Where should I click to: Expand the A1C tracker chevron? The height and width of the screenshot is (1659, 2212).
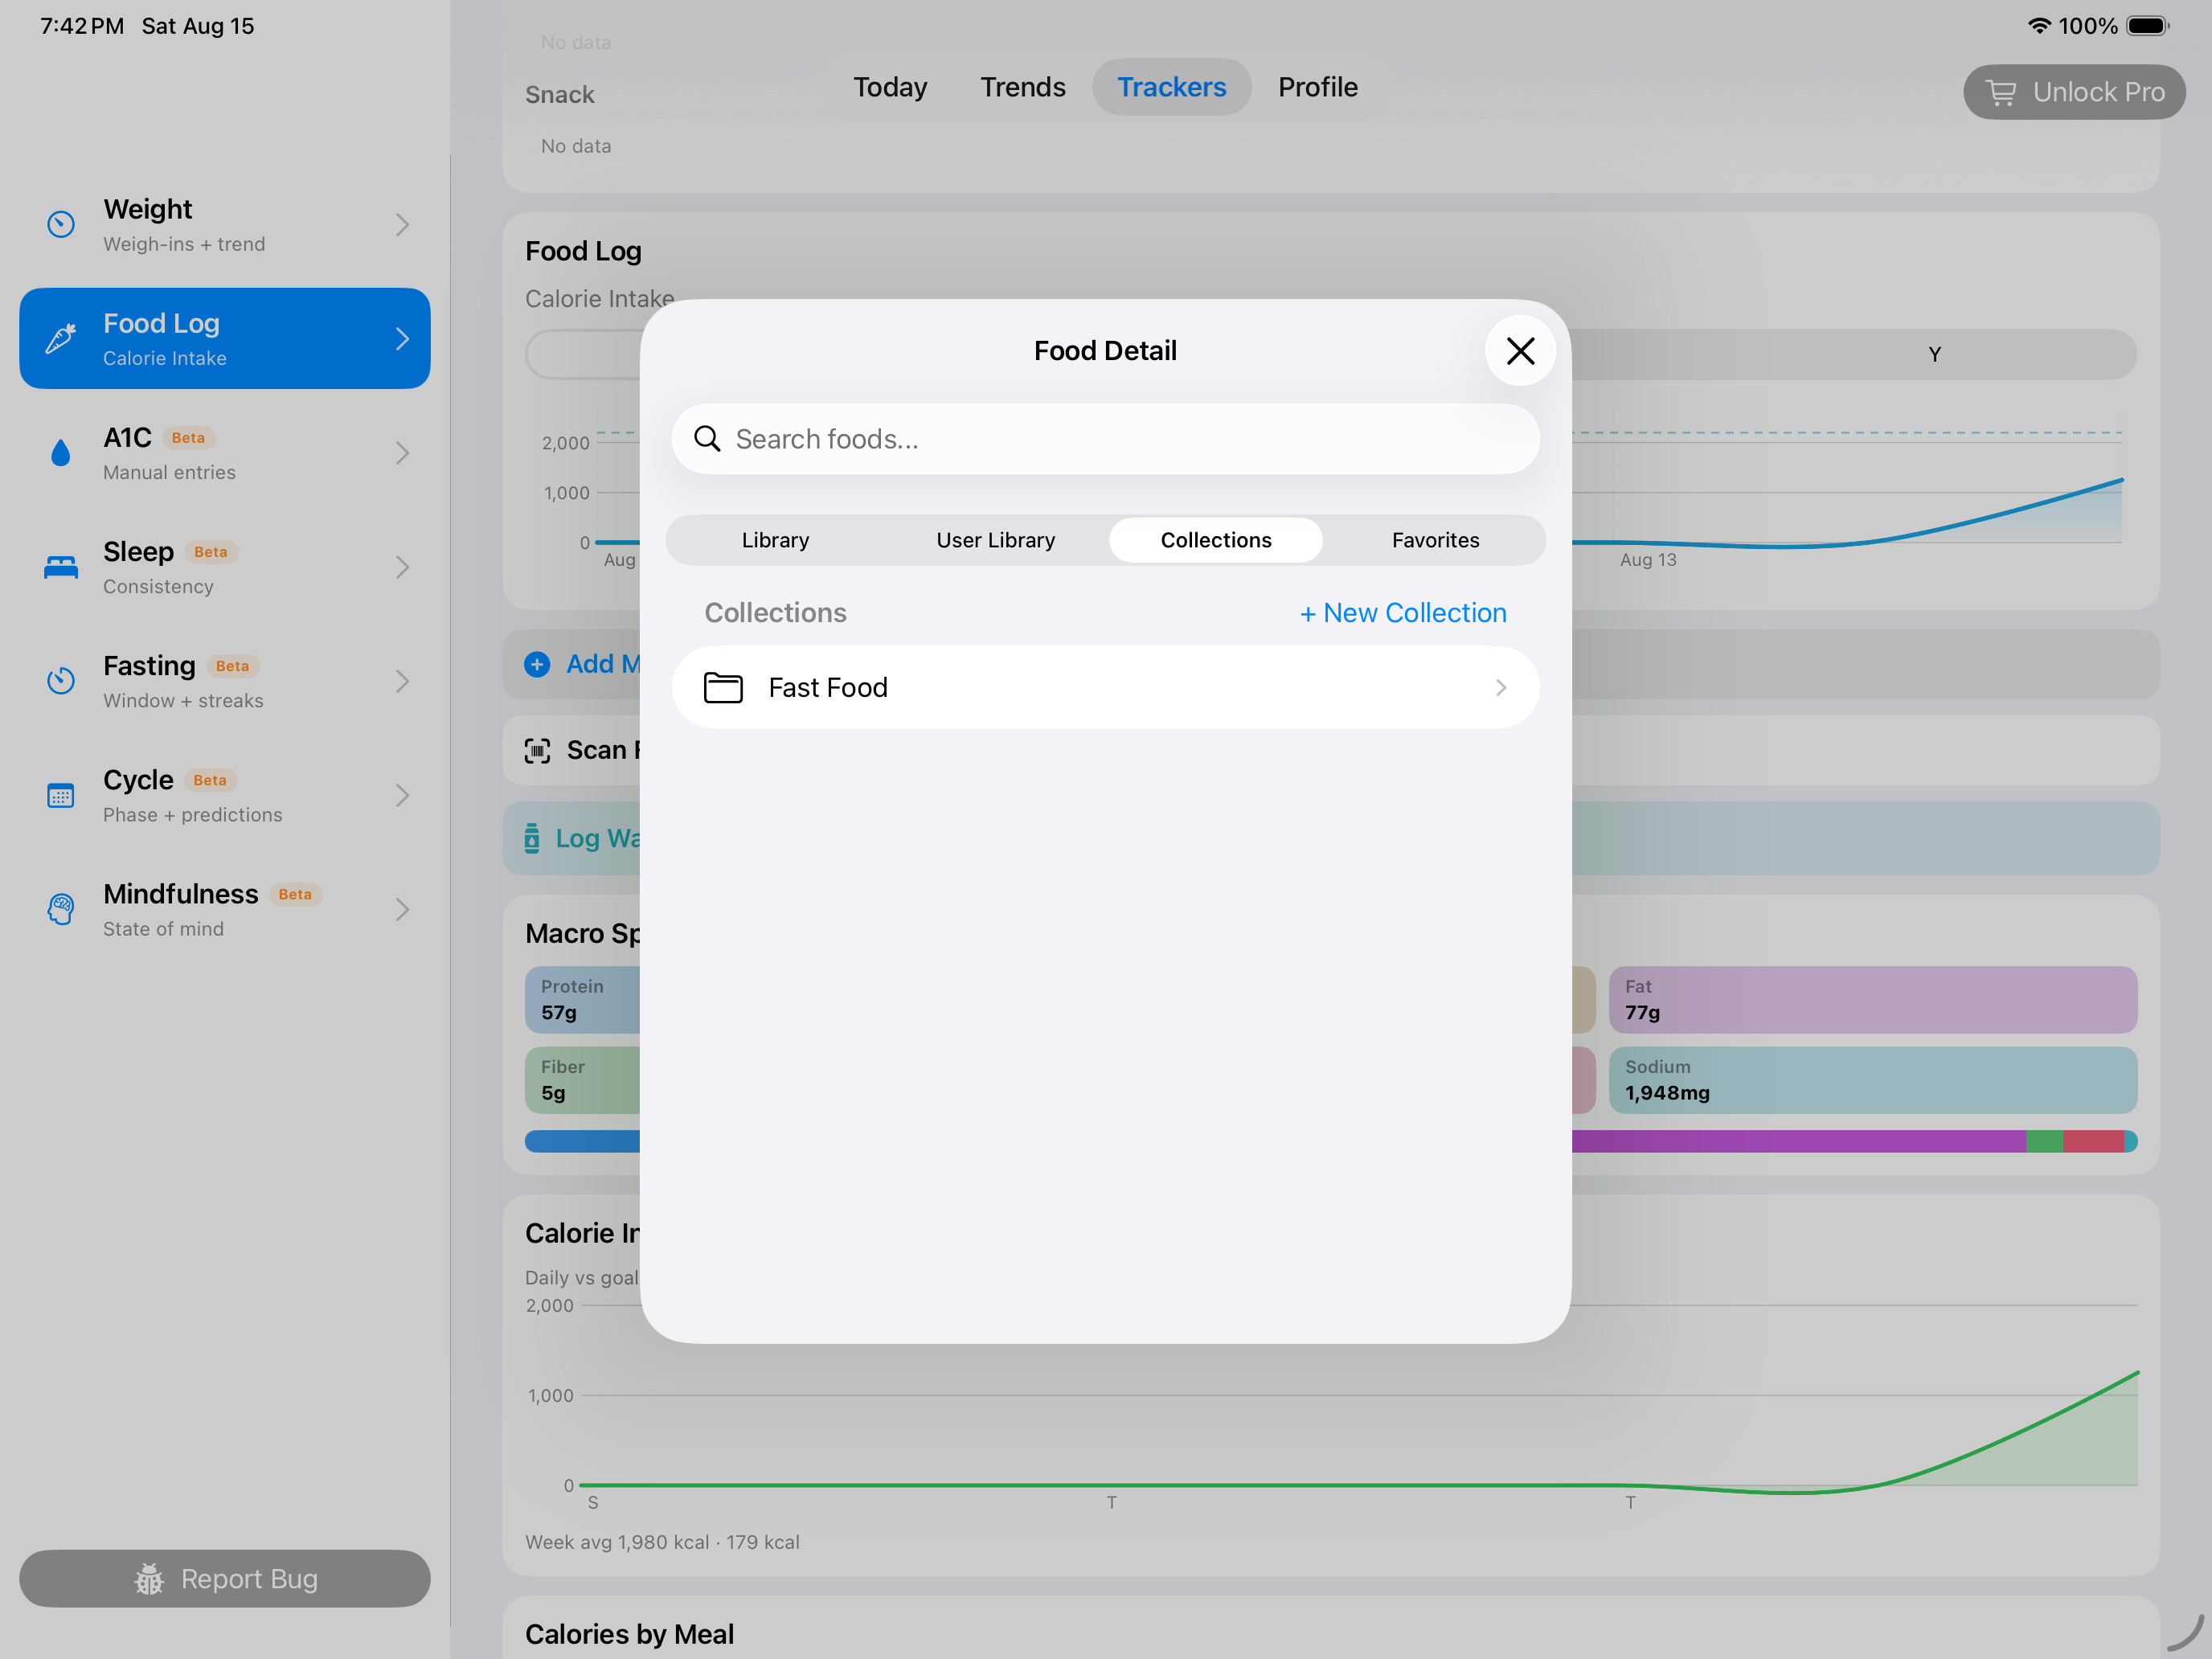pos(402,453)
